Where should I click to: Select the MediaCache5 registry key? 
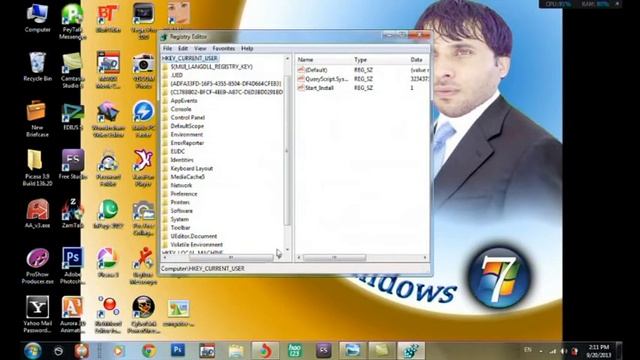pos(187,177)
